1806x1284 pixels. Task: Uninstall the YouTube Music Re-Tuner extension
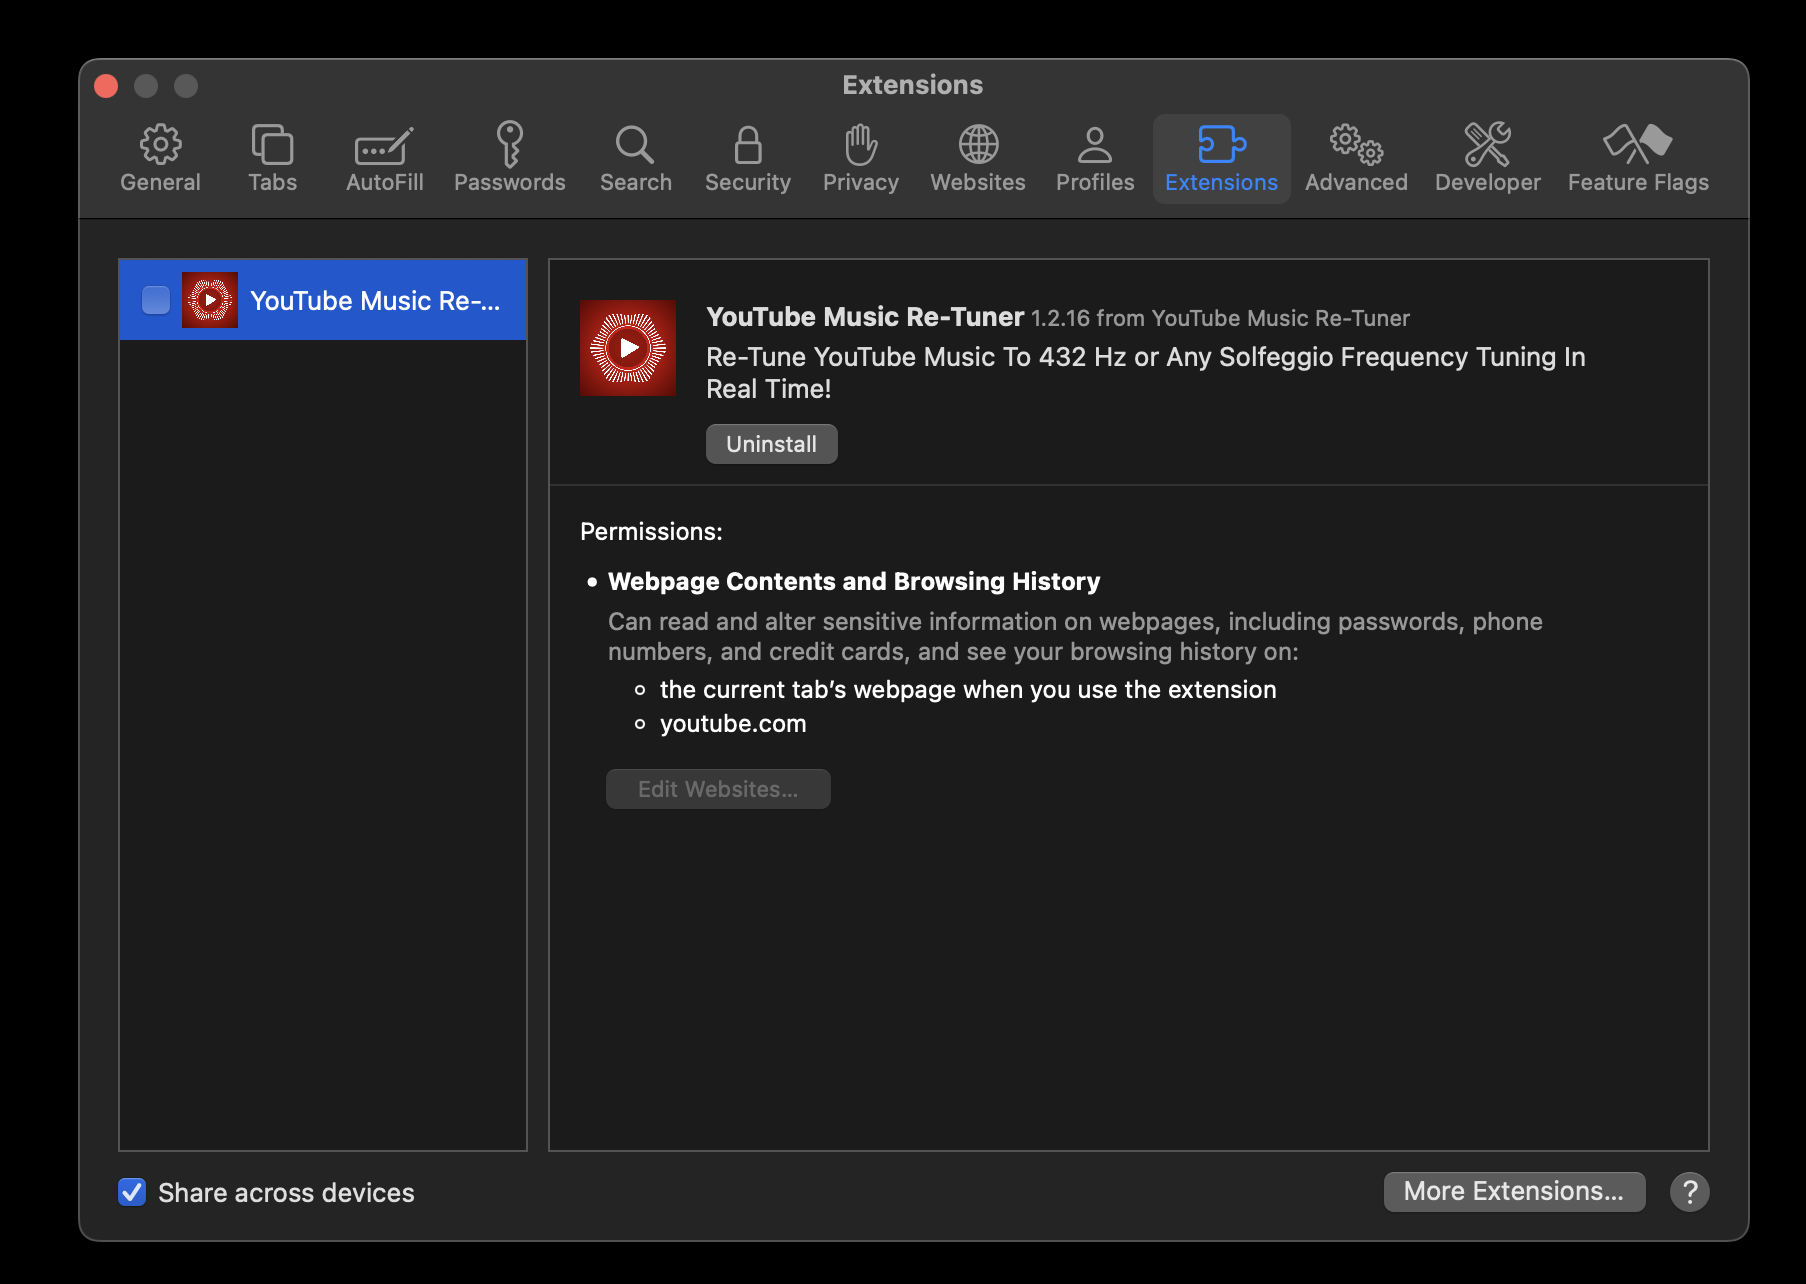pos(771,444)
